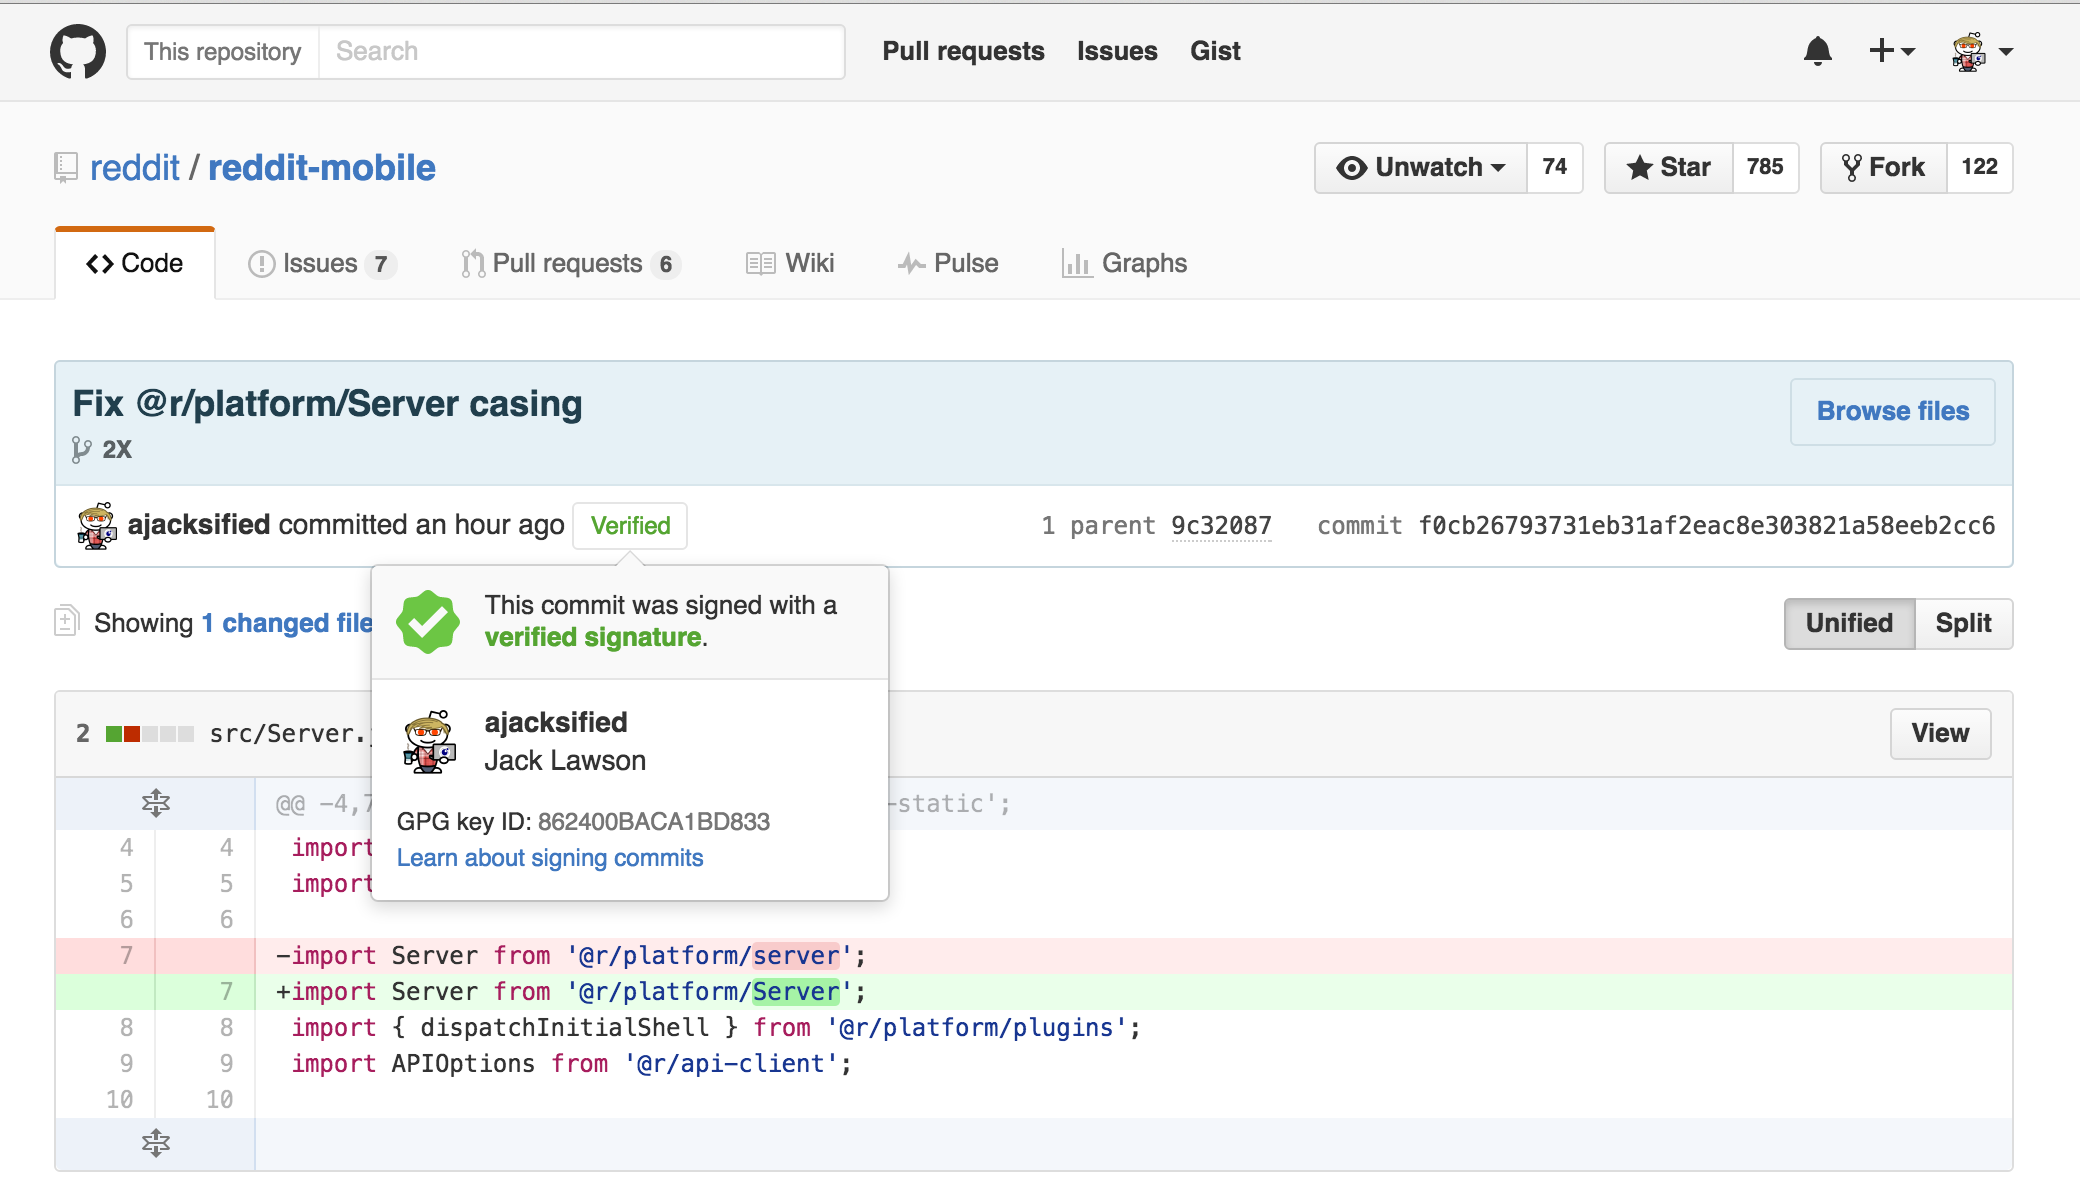The image size is (2080, 1198).
Task: Open the notifications bell
Action: coord(1820,51)
